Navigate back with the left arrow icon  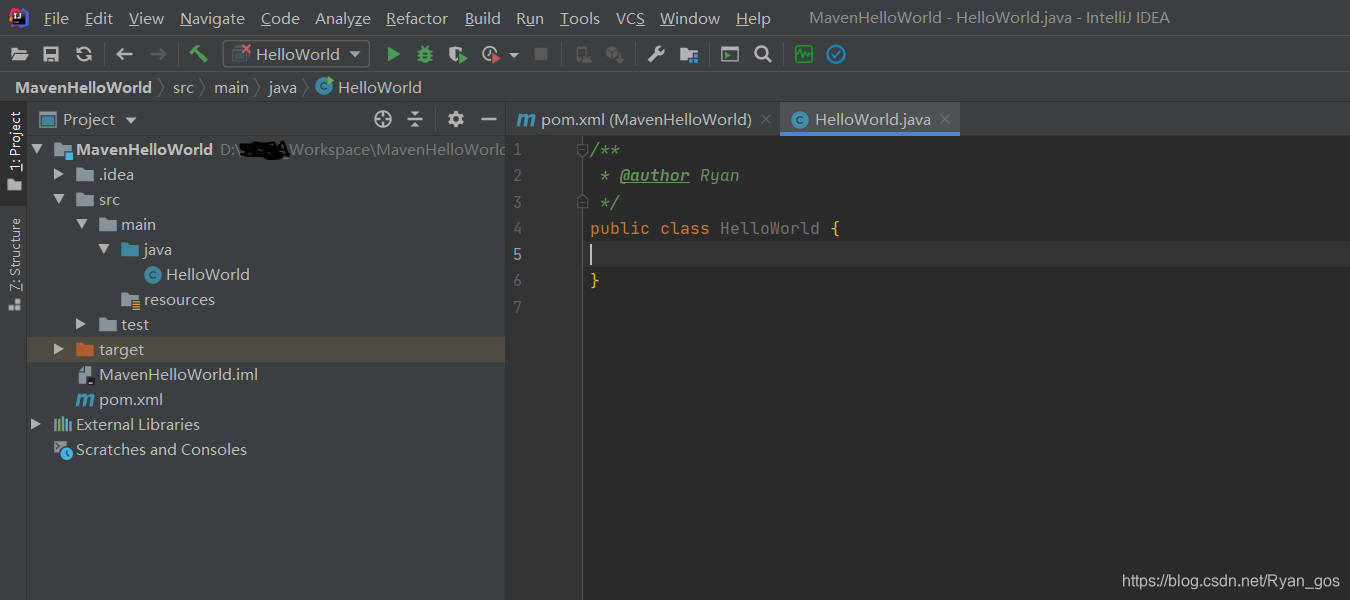(x=124, y=54)
